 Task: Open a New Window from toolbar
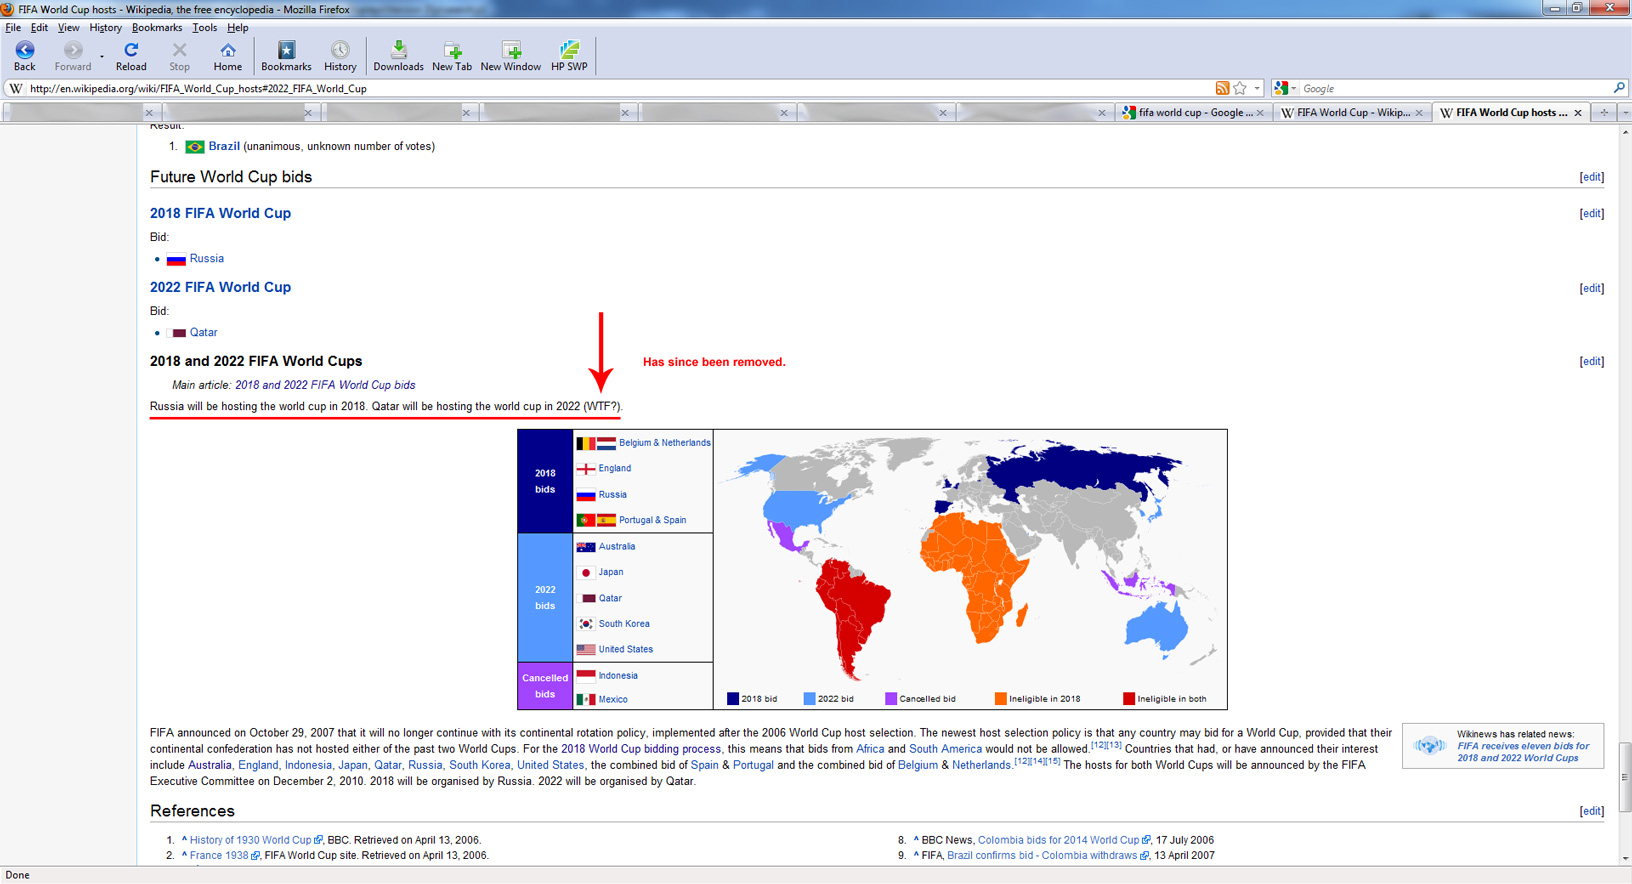511,56
